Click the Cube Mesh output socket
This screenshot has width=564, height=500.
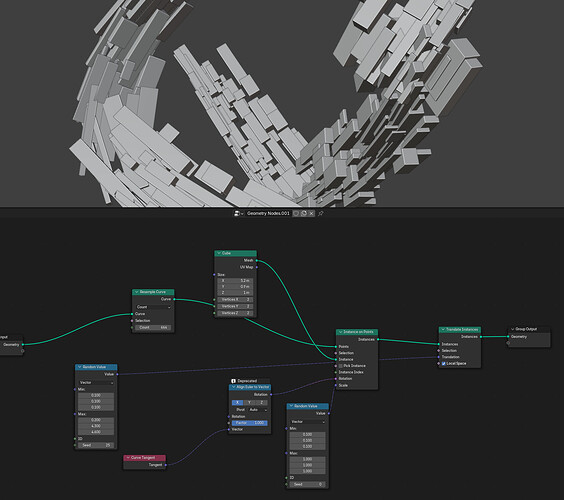coord(256,260)
